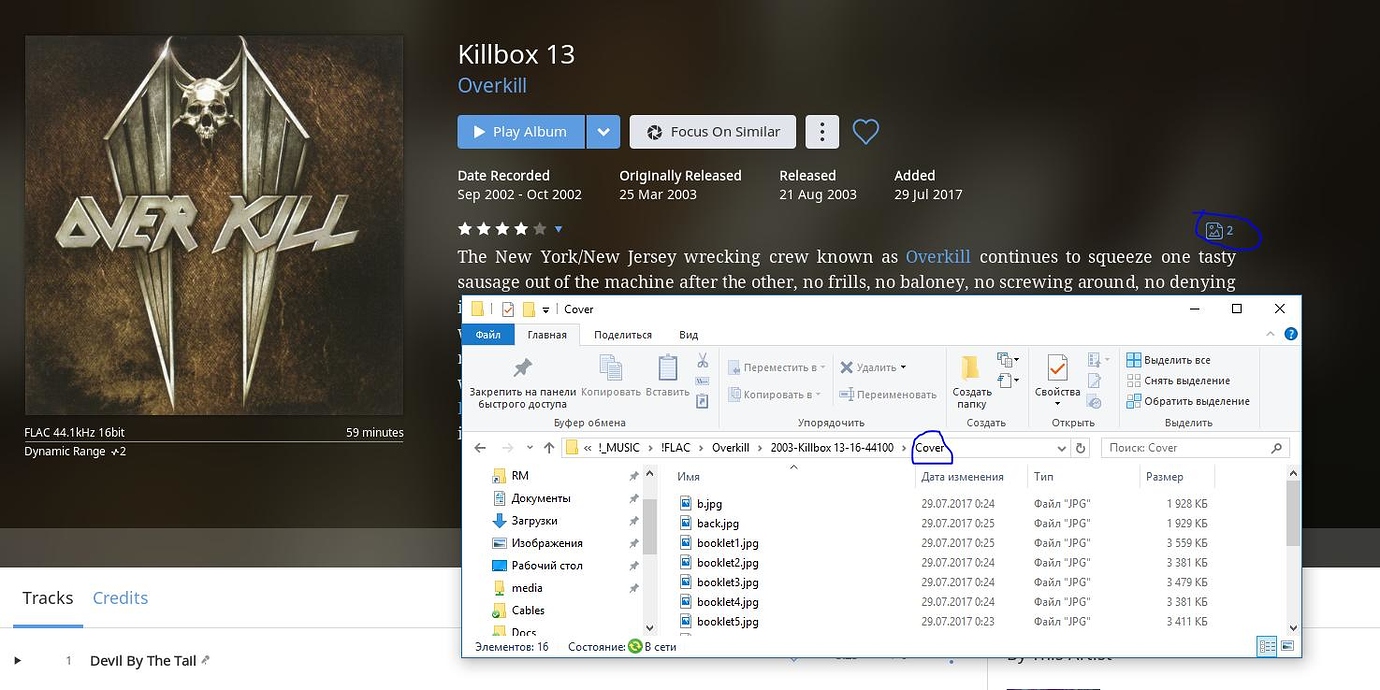Click Focus On Similar button
Screen dimensions: 1380x690
pyautogui.click(x=713, y=132)
